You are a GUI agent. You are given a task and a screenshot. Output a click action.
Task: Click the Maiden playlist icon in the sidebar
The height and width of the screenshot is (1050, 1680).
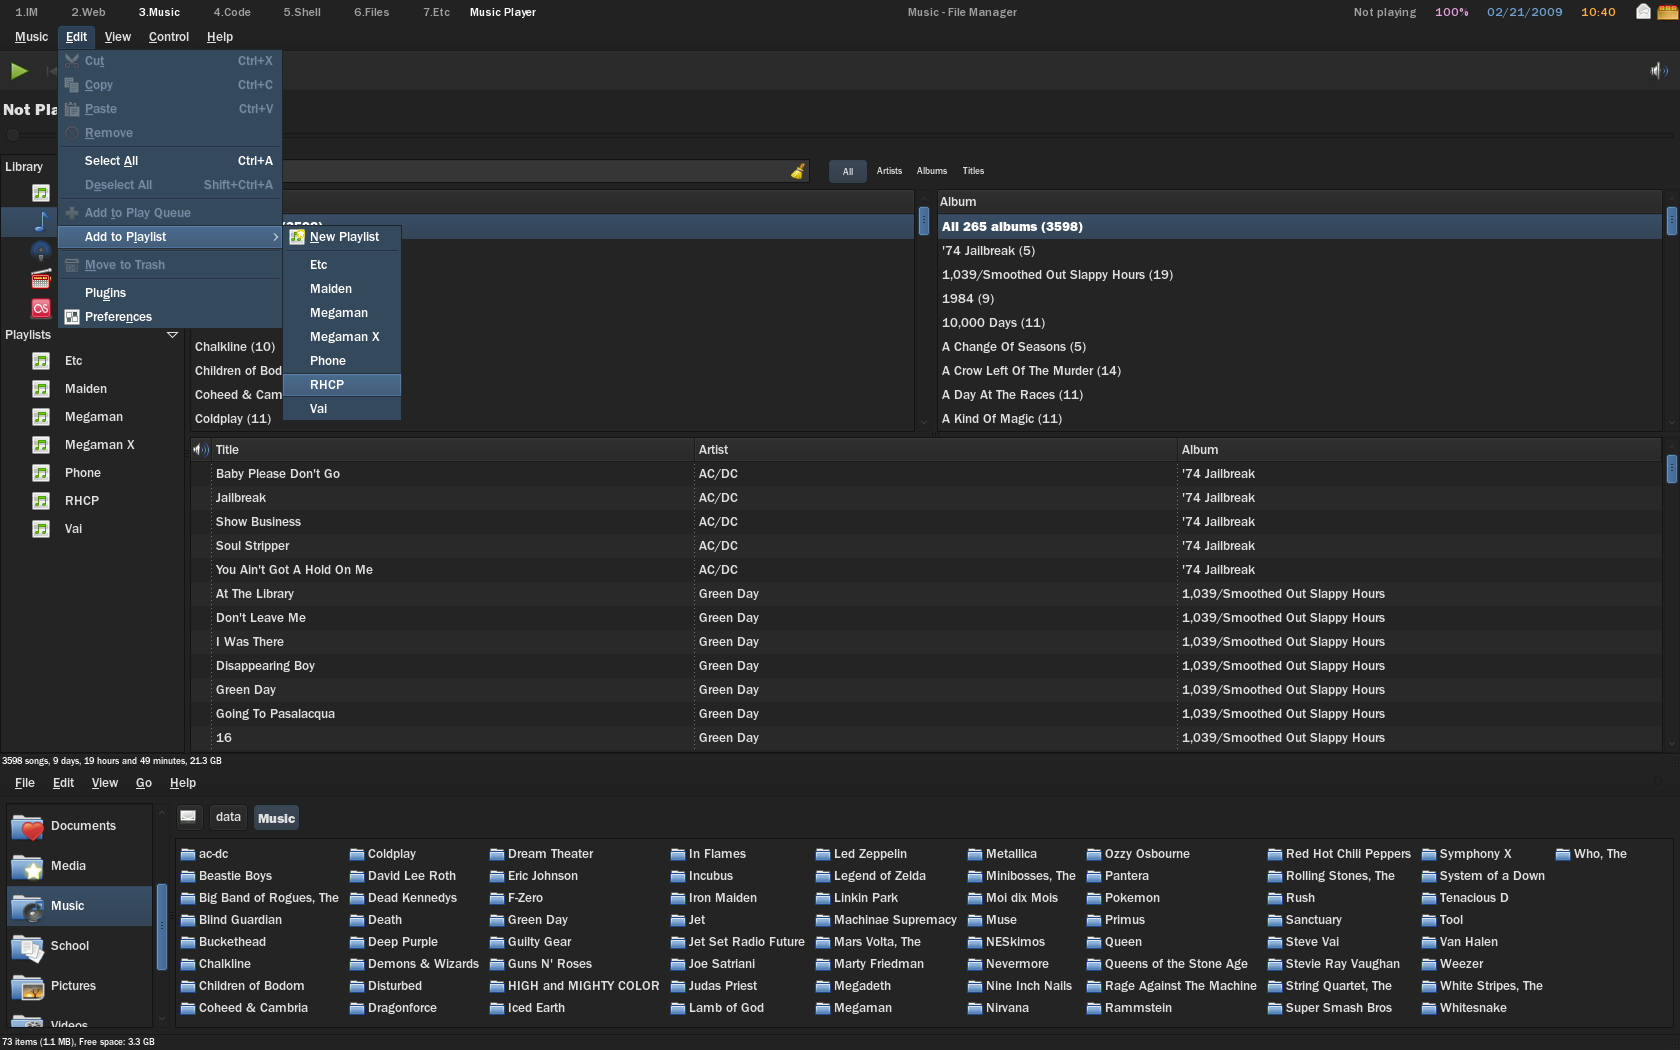click(41, 389)
